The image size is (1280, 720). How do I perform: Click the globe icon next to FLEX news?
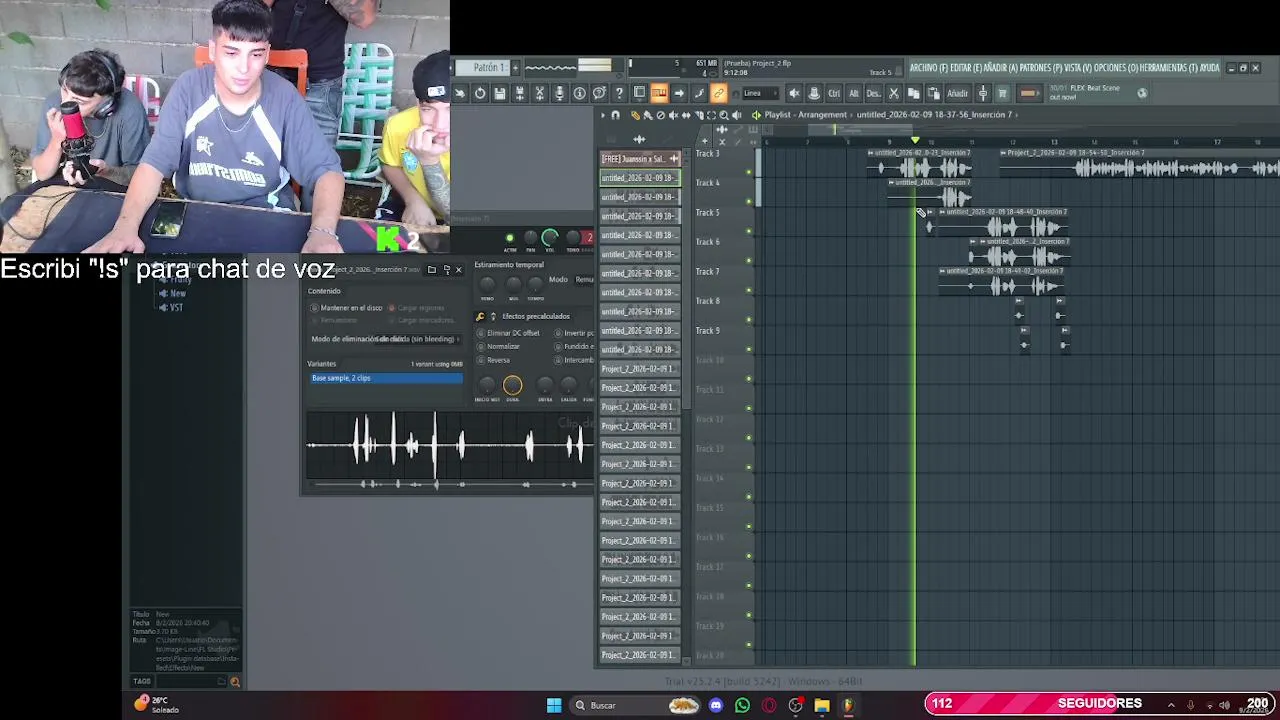click(1142, 93)
